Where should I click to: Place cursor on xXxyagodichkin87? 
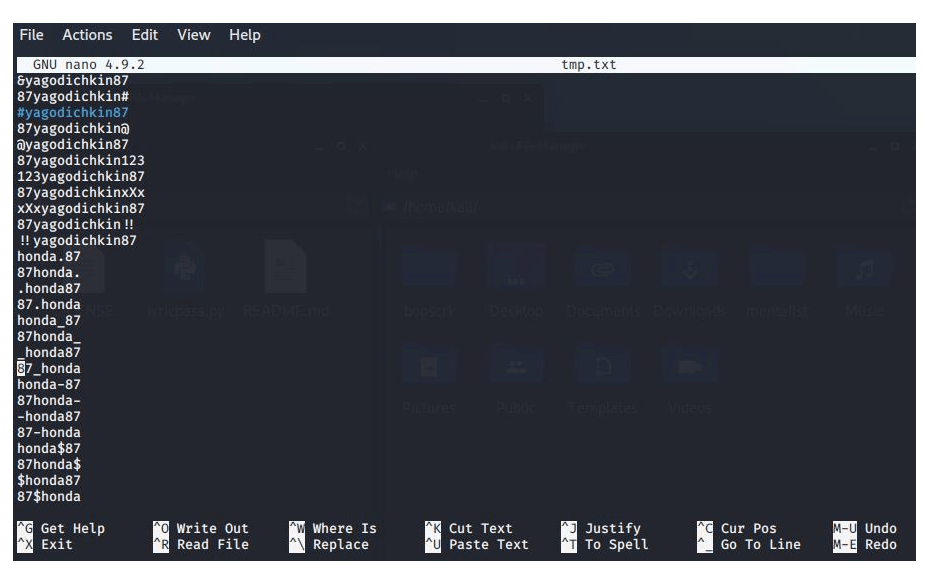81,208
